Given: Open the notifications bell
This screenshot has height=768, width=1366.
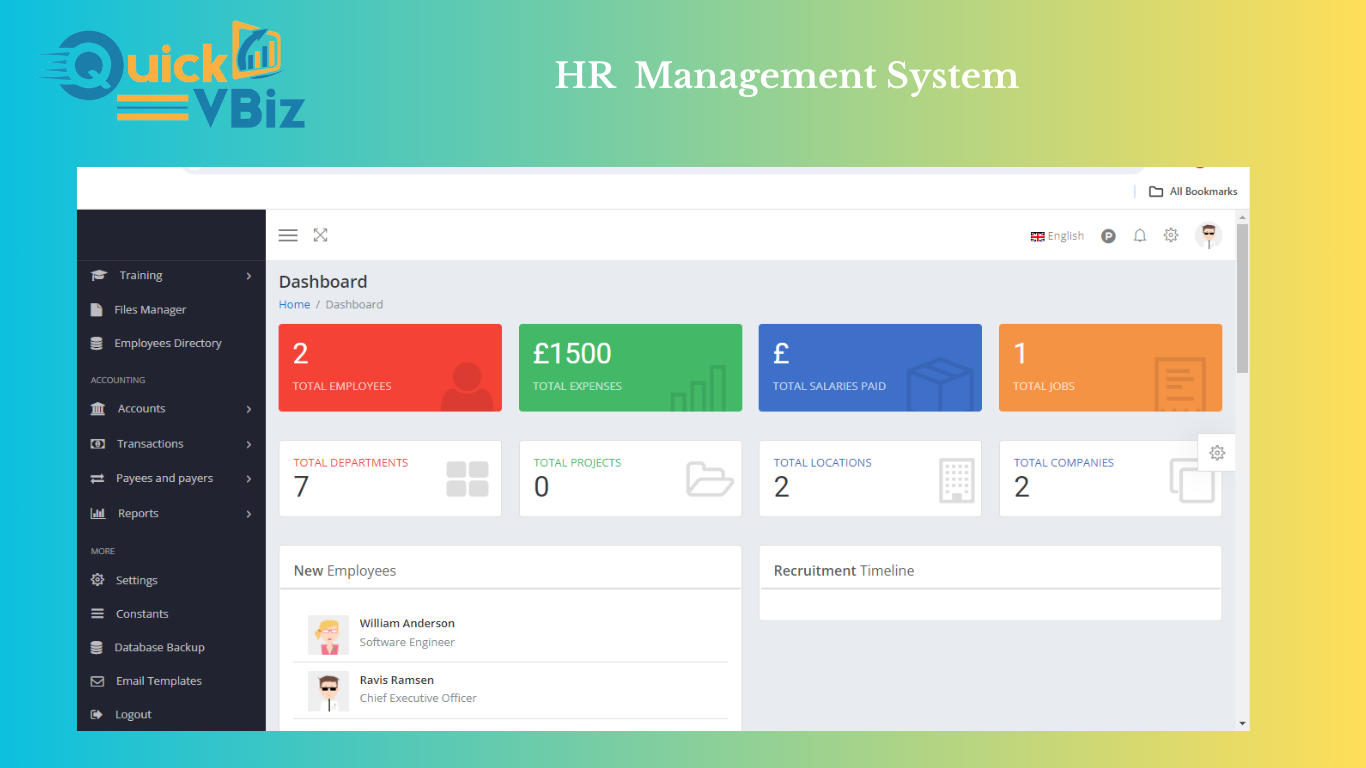Looking at the screenshot, I should 1139,236.
